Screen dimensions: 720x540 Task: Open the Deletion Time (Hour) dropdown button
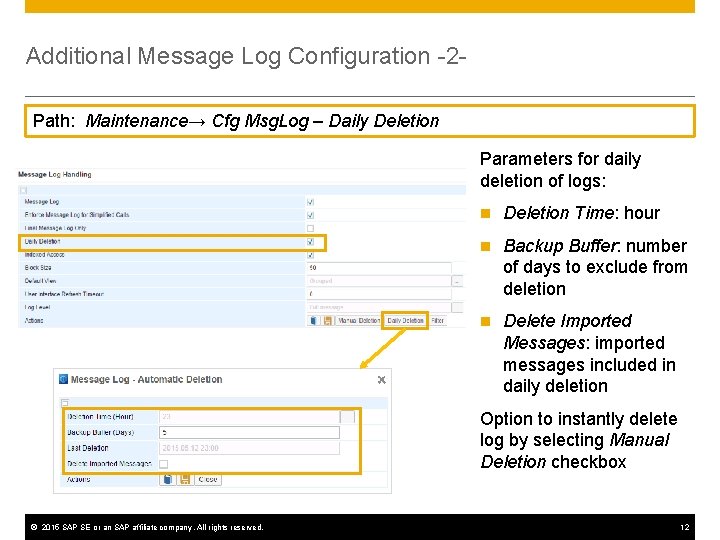point(347,416)
